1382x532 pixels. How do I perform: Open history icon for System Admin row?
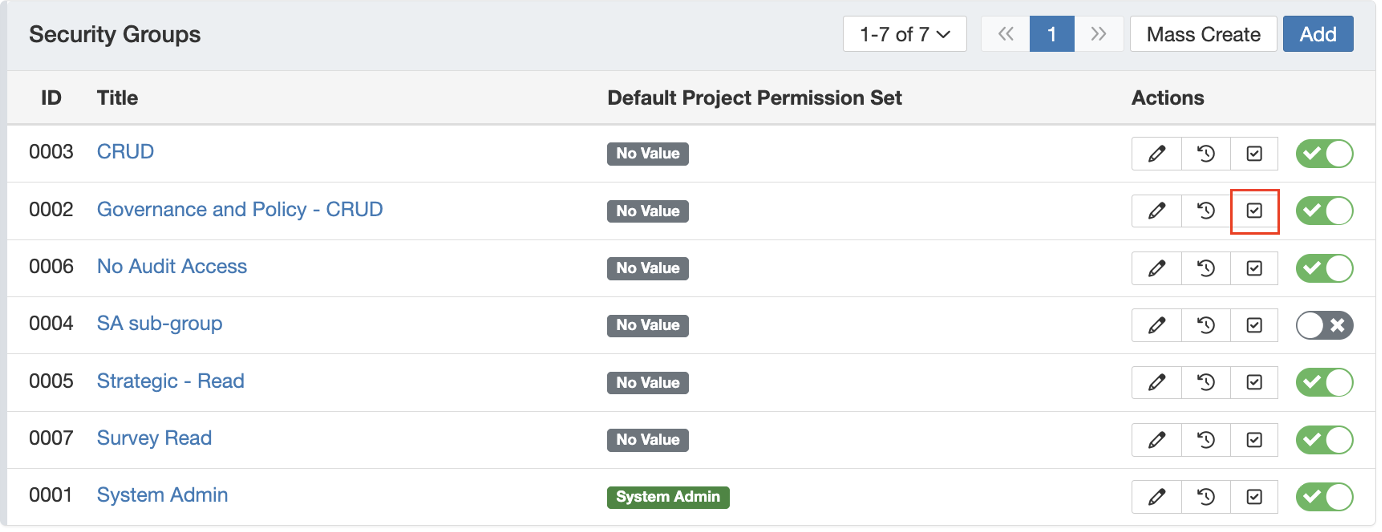[x=1206, y=496]
